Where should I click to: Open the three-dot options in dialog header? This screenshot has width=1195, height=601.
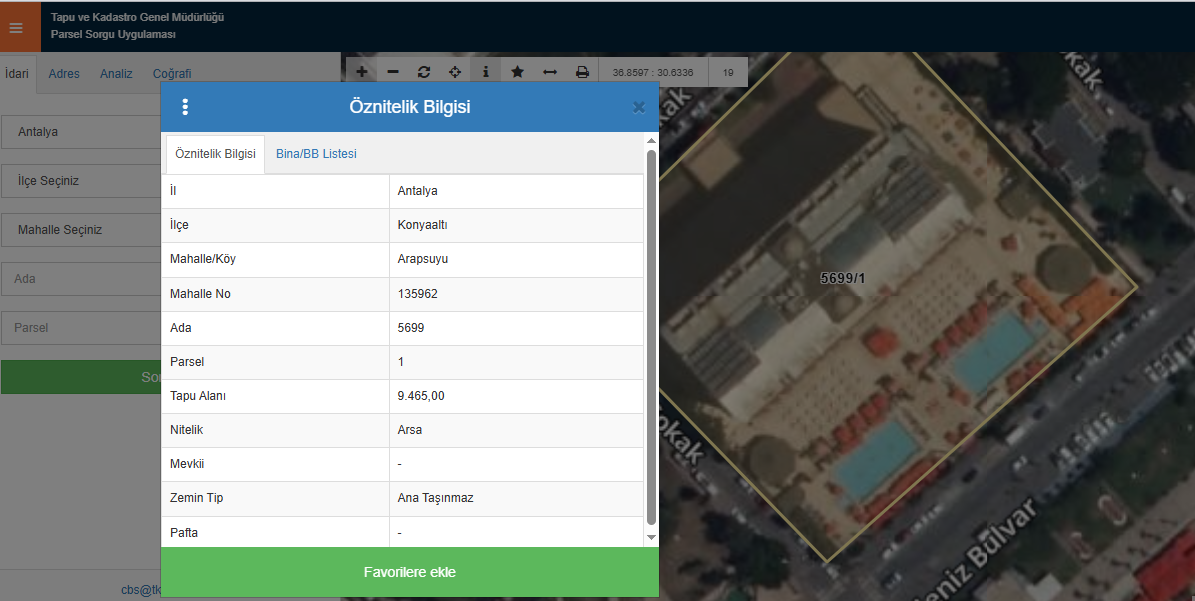coord(185,107)
